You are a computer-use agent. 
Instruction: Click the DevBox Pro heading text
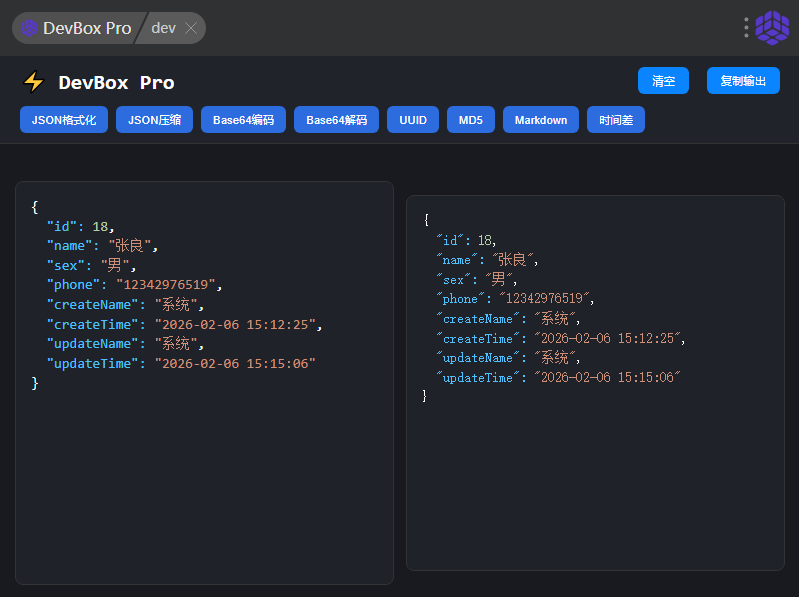point(116,82)
